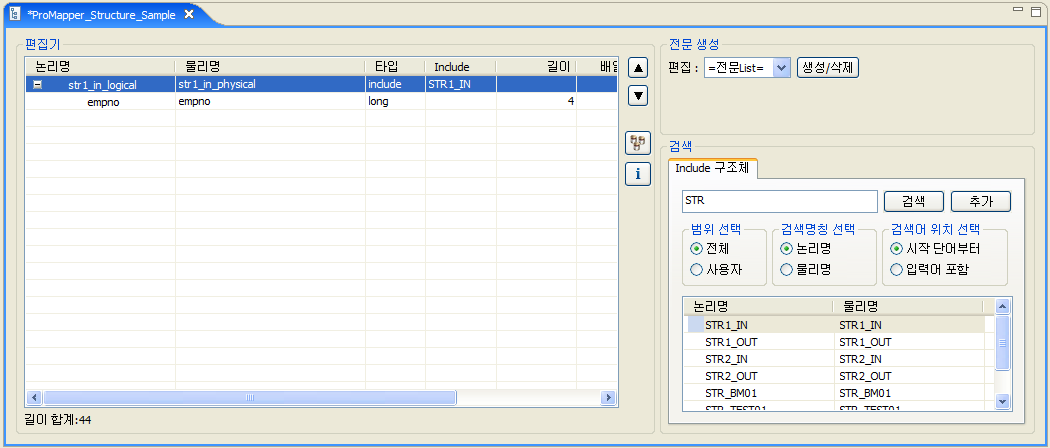Select 입력어 포함 position option
The height and width of the screenshot is (448, 1050).
pyautogui.click(x=896, y=270)
